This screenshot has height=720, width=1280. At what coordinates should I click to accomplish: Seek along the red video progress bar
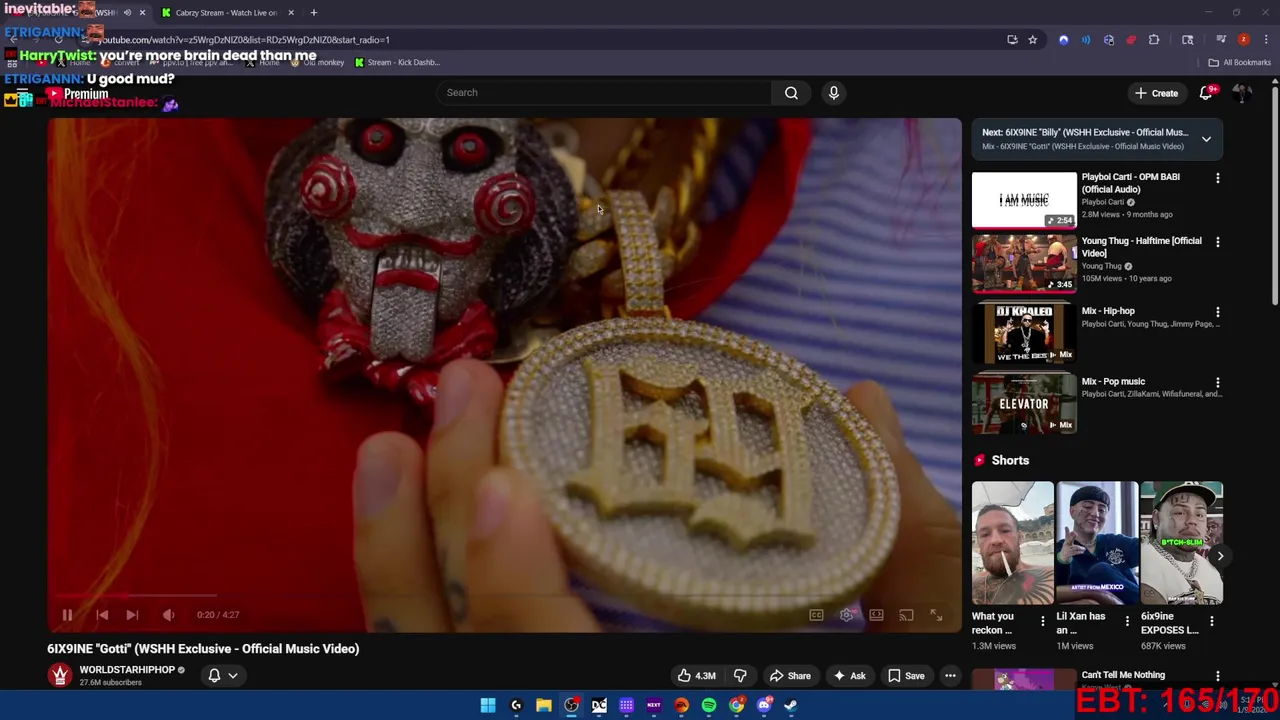point(505,595)
